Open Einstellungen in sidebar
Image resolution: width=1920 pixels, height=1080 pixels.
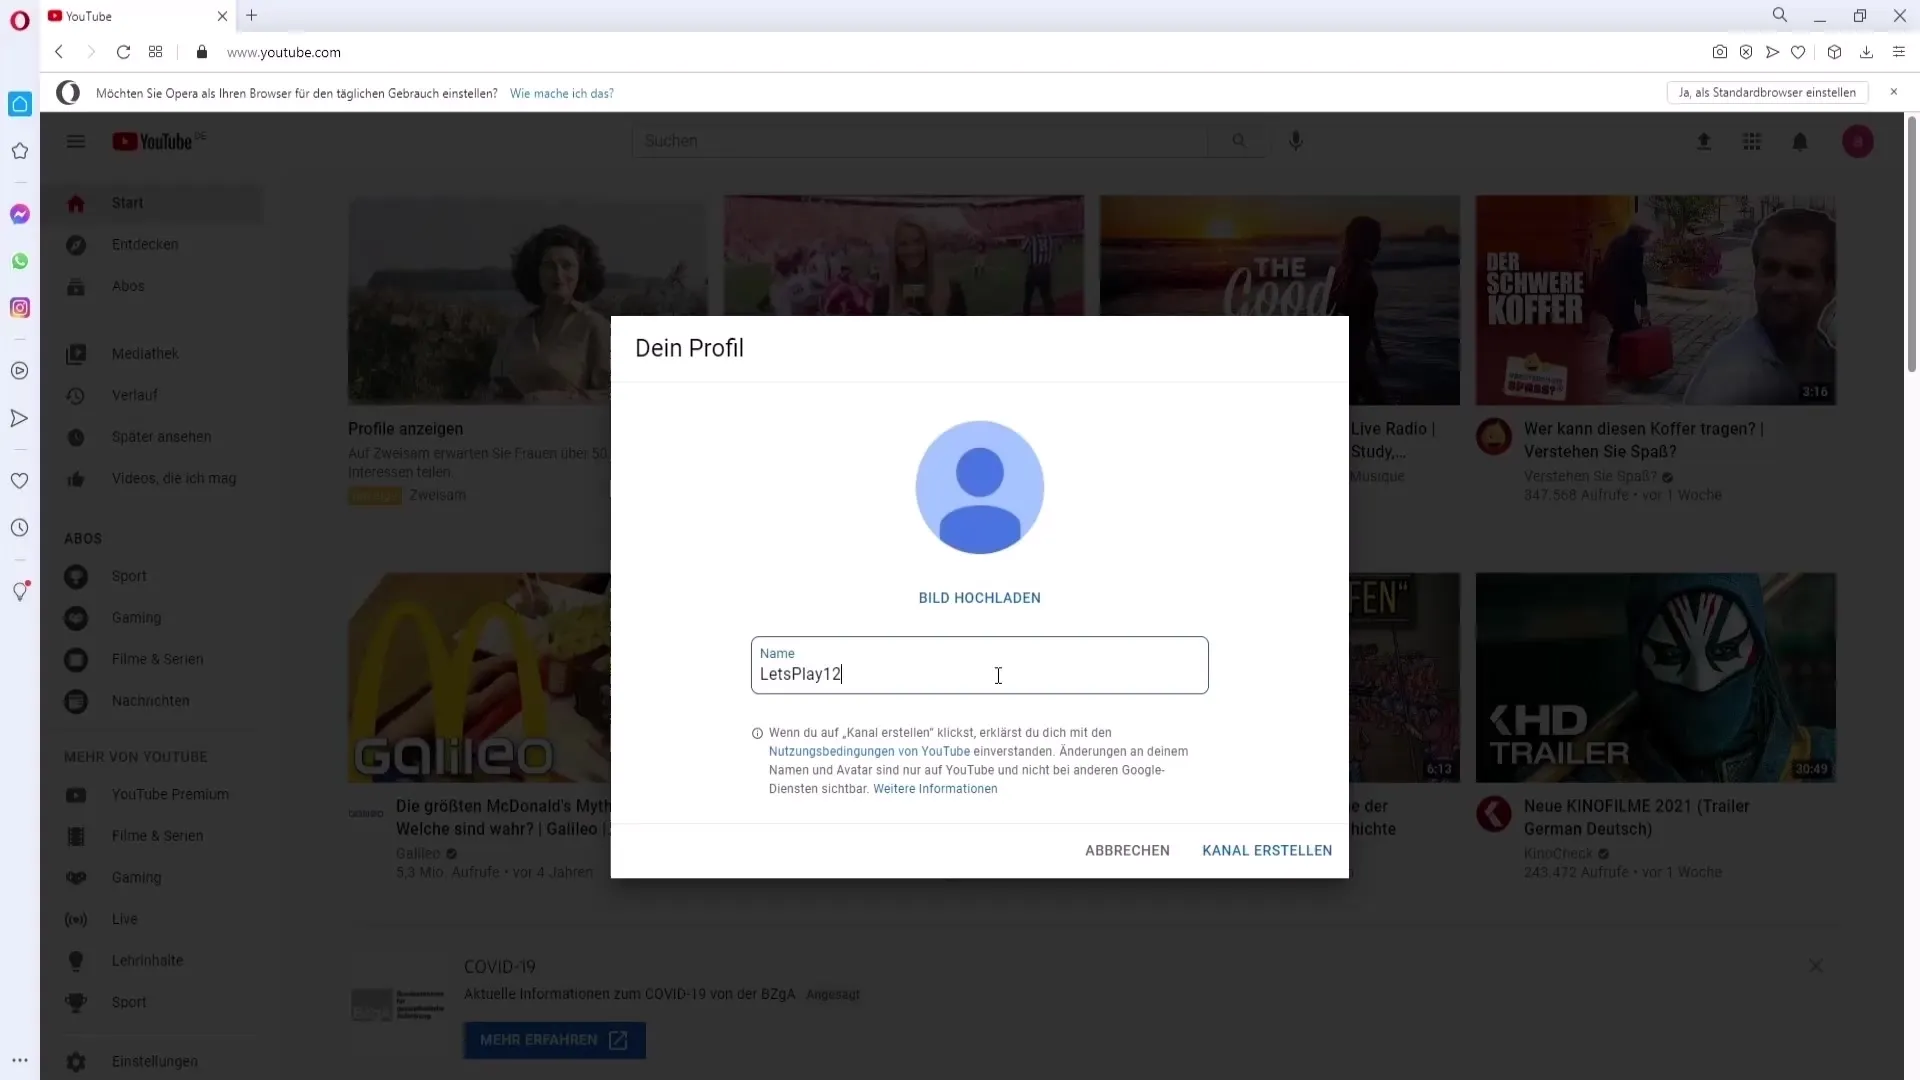pos(152,1062)
